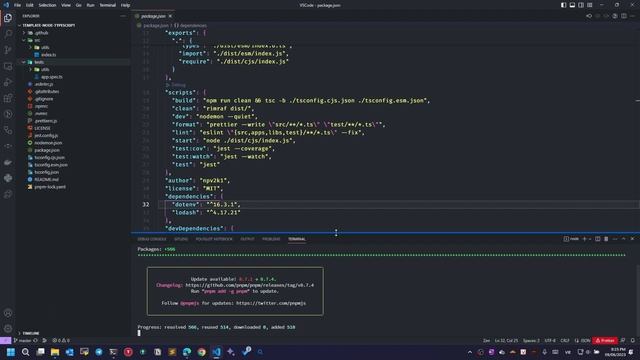Click the go back arrow in the editor toolbar

click(589, 16)
